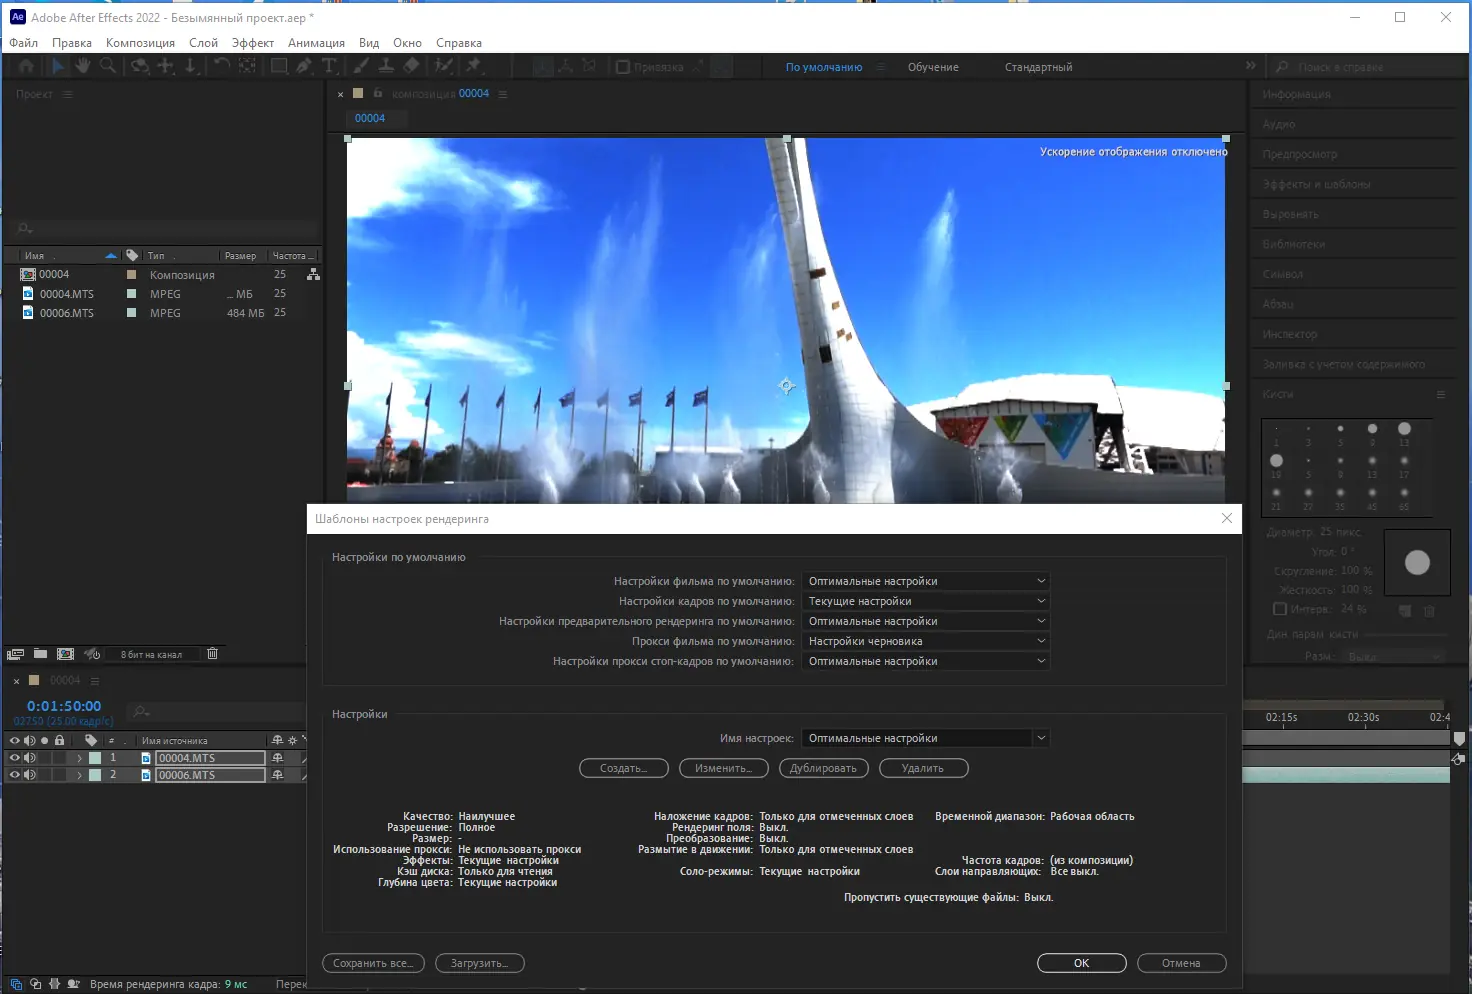Open Прокси фильма по умолчанию dropdown
1472x994 pixels.
(x=926, y=641)
